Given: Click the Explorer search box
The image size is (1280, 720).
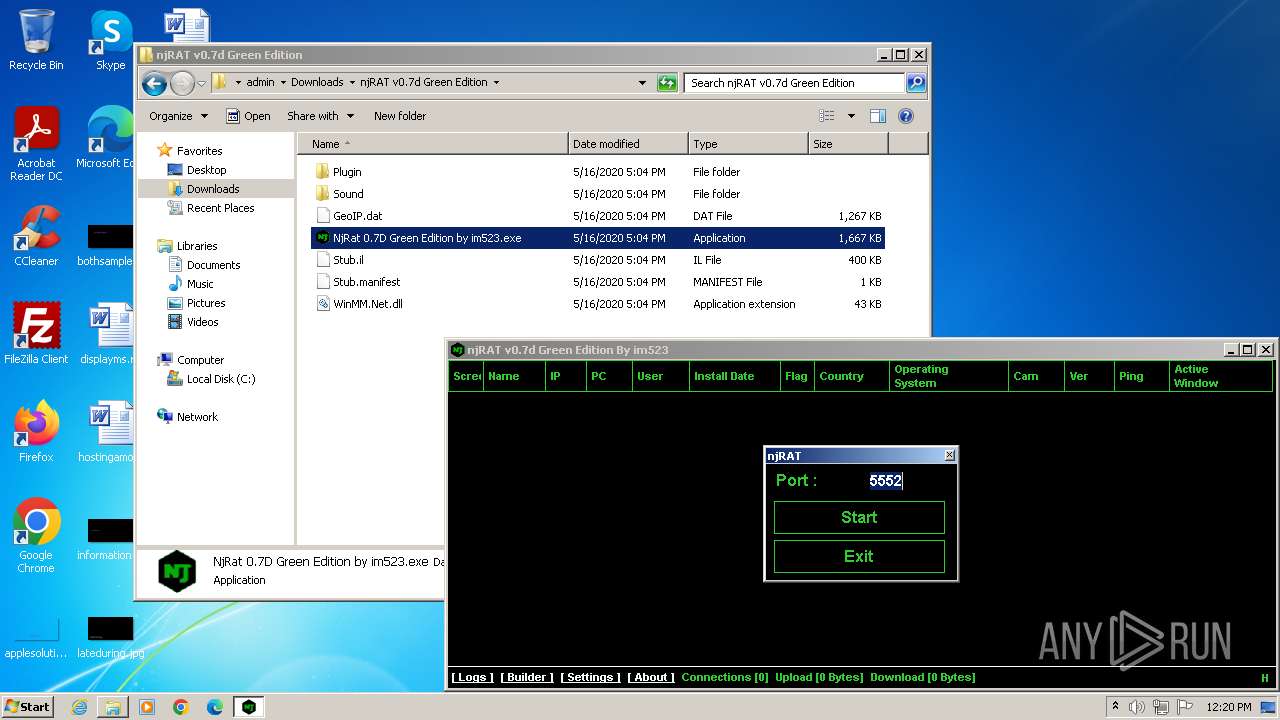Looking at the screenshot, I should point(794,83).
